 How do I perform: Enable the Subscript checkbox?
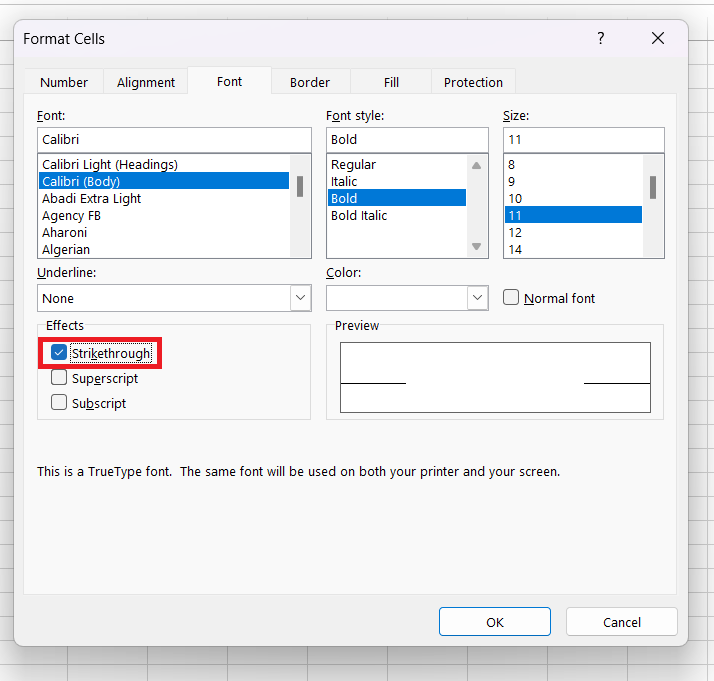[x=59, y=402]
